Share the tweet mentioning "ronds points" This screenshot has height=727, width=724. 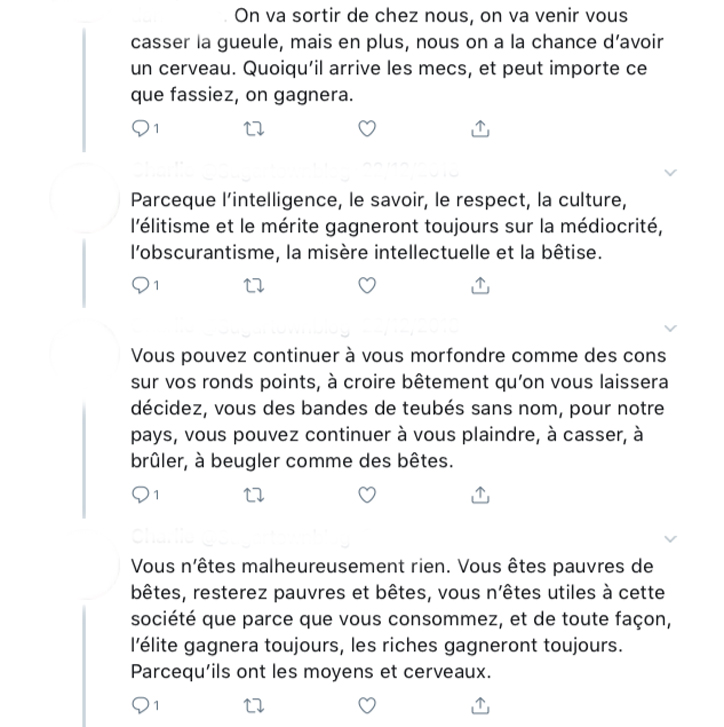click(480, 495)
